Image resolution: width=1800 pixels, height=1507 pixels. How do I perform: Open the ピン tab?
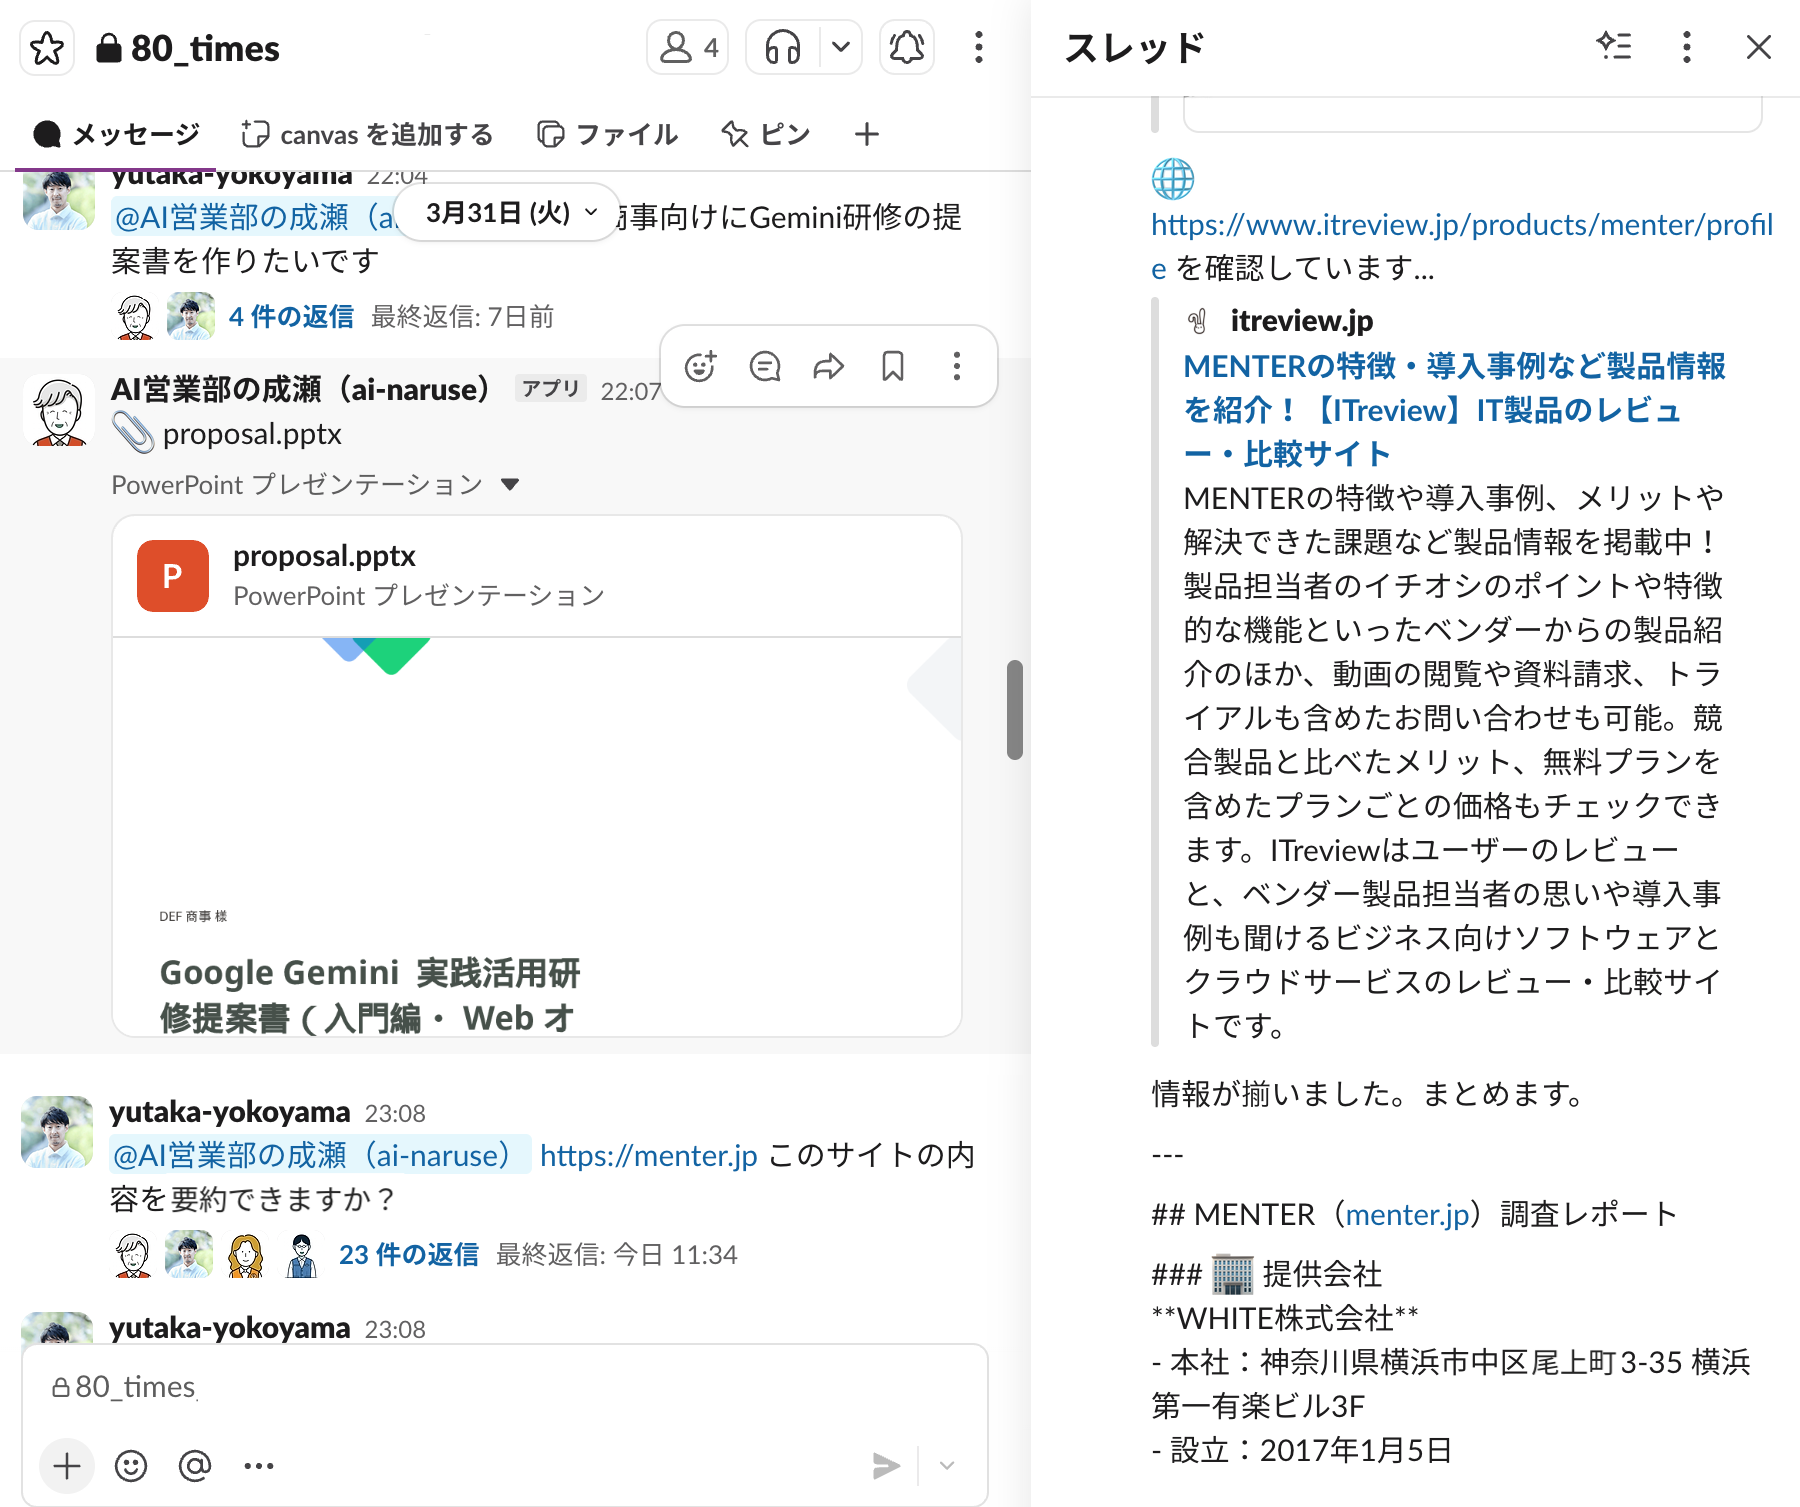765,134
